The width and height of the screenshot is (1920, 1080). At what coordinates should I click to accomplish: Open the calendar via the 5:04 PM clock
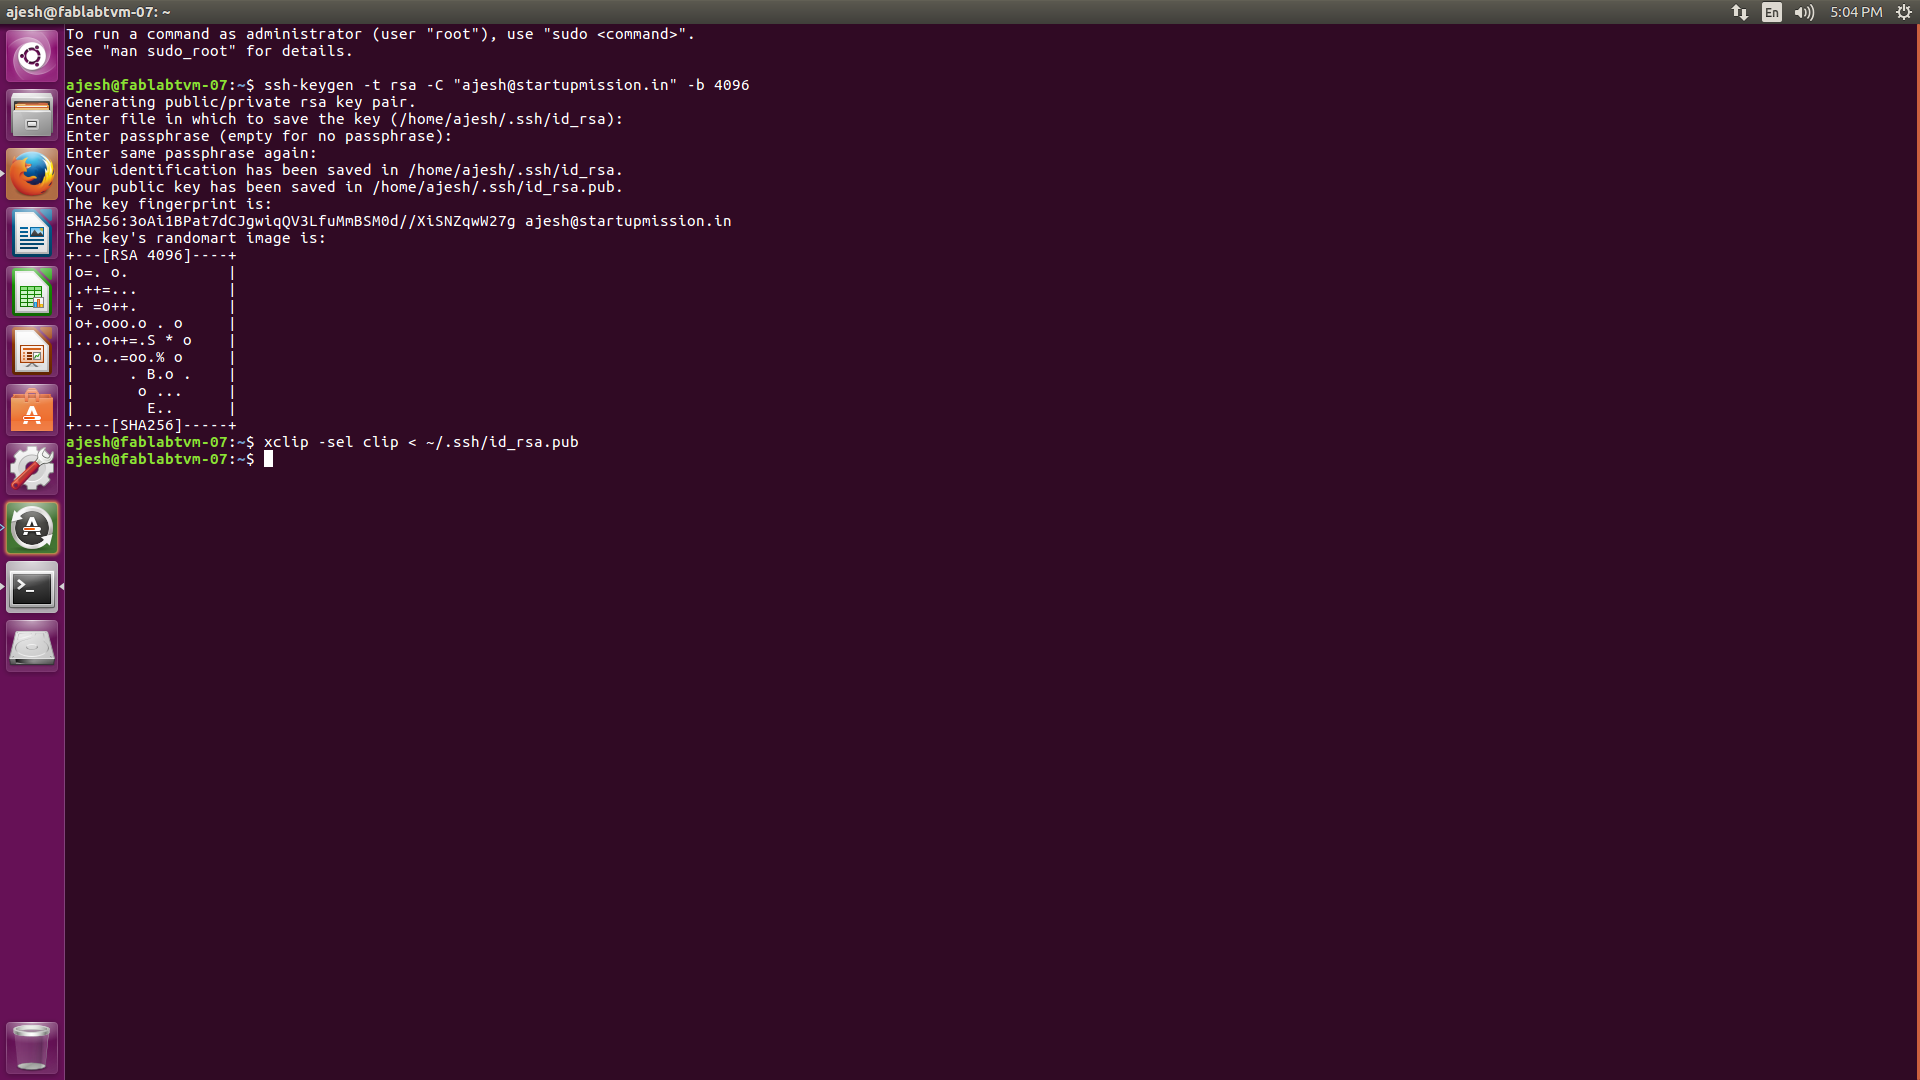[1857, 12]
